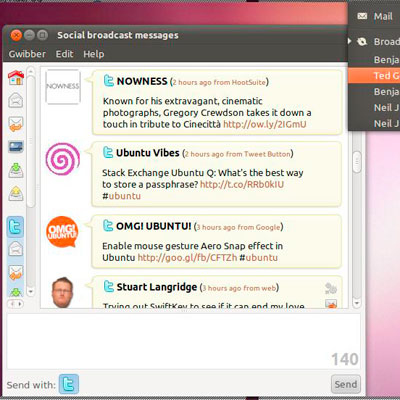Open the ow.ly link in NOWNESS post
Viewport: 400px width, 400px height.
(265, 124)
